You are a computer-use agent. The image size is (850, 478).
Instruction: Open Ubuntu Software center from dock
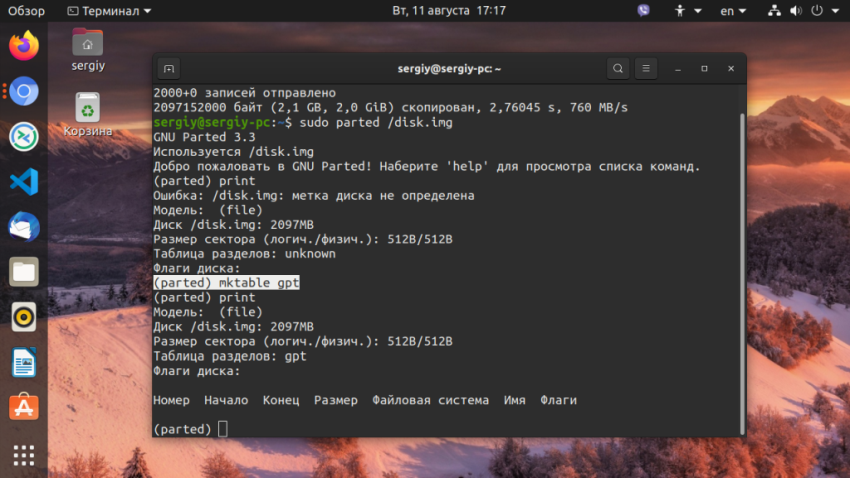click(24, 407)
